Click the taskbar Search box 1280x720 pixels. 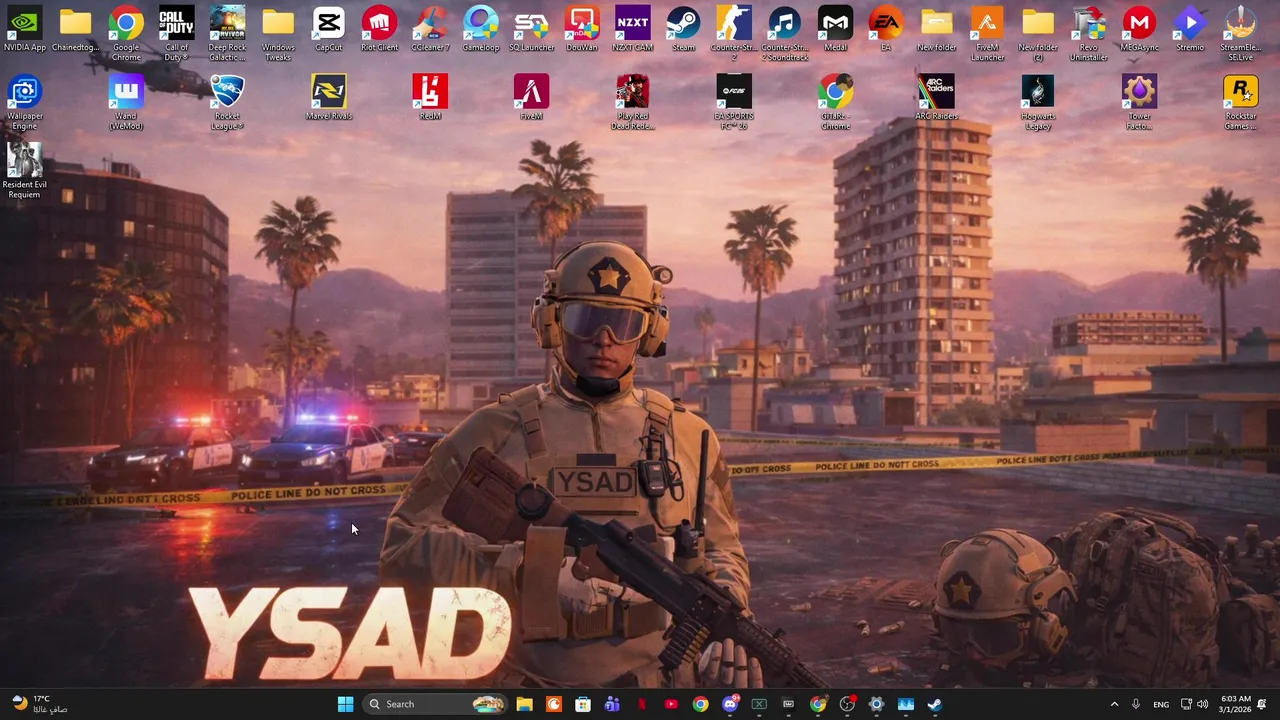coord(434,704)
